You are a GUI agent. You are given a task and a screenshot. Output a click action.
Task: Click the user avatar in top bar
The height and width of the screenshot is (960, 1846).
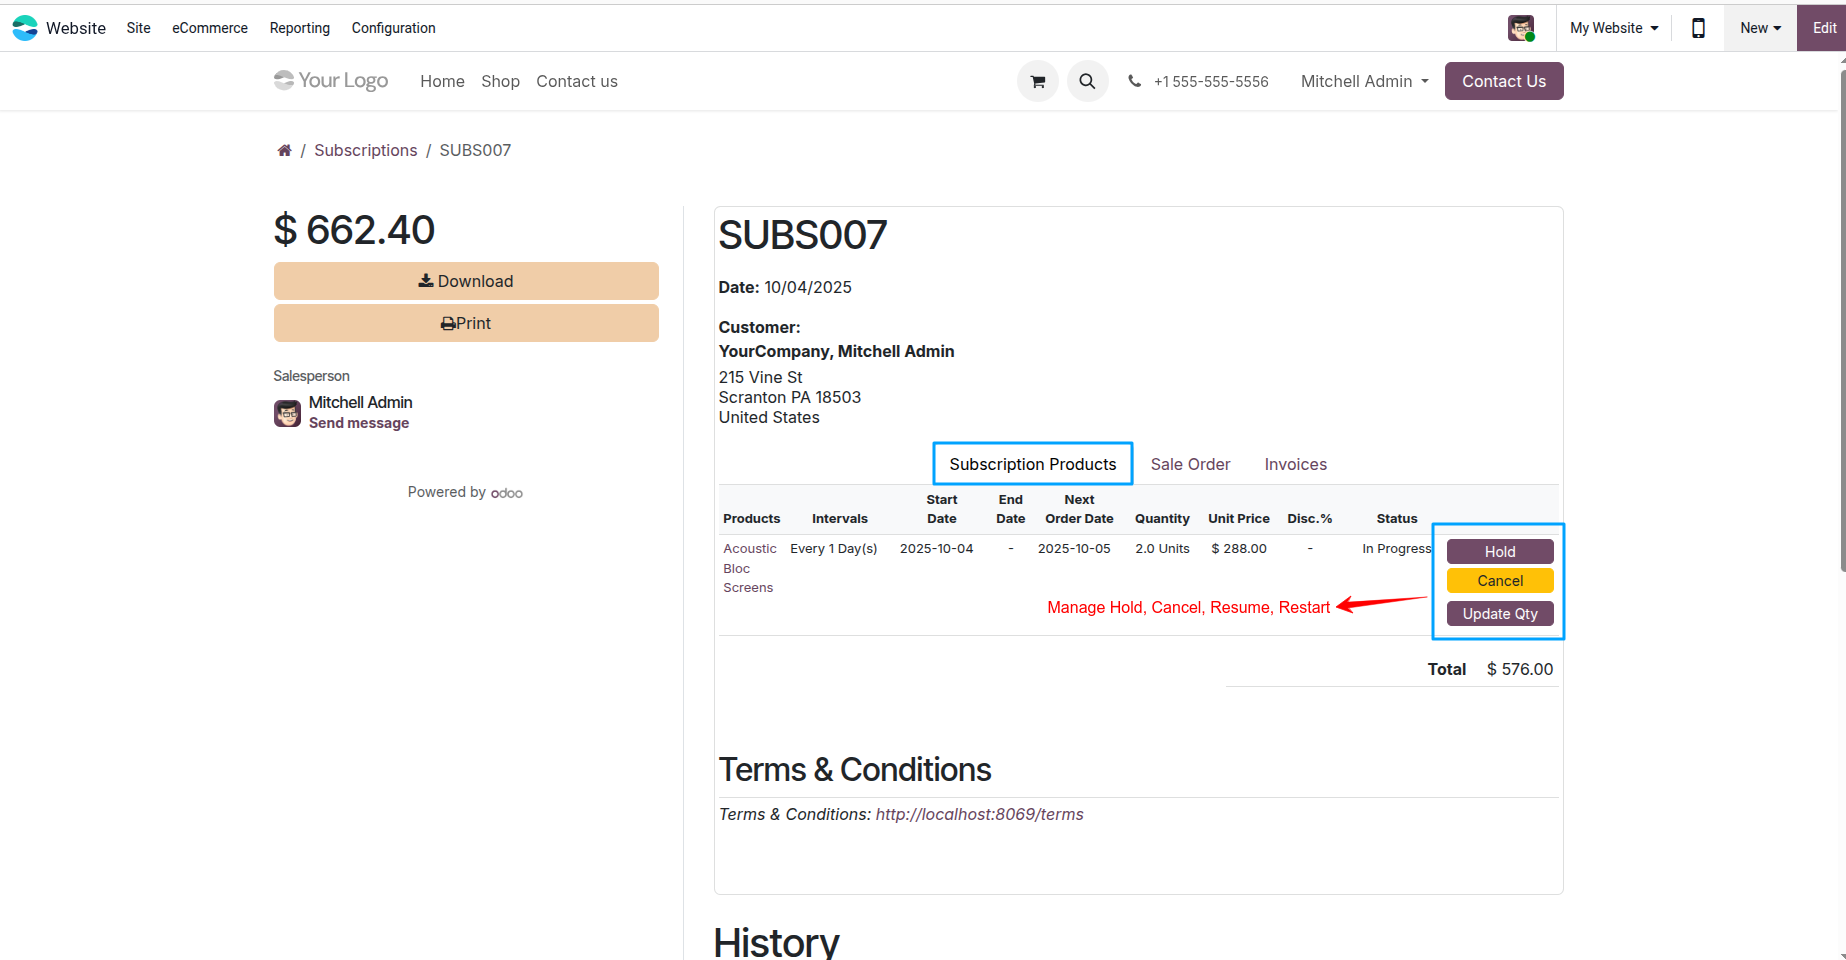pyautogui.click(x=1521, y=28)
